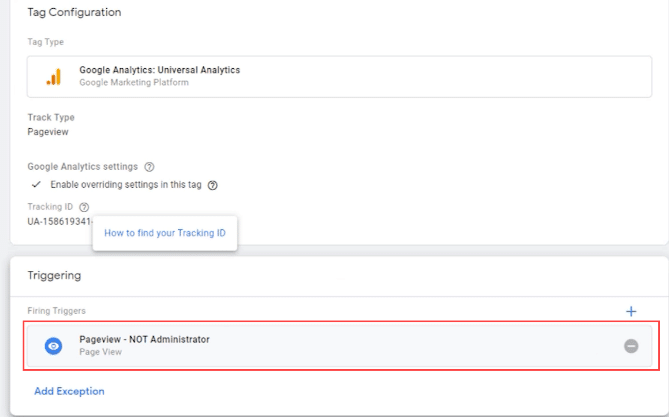Click Pageview track type value
Screen dimensions: 669x417
48,132
